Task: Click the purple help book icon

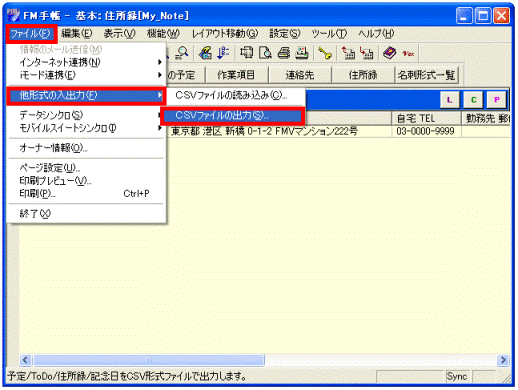Action: coord(389,53)
